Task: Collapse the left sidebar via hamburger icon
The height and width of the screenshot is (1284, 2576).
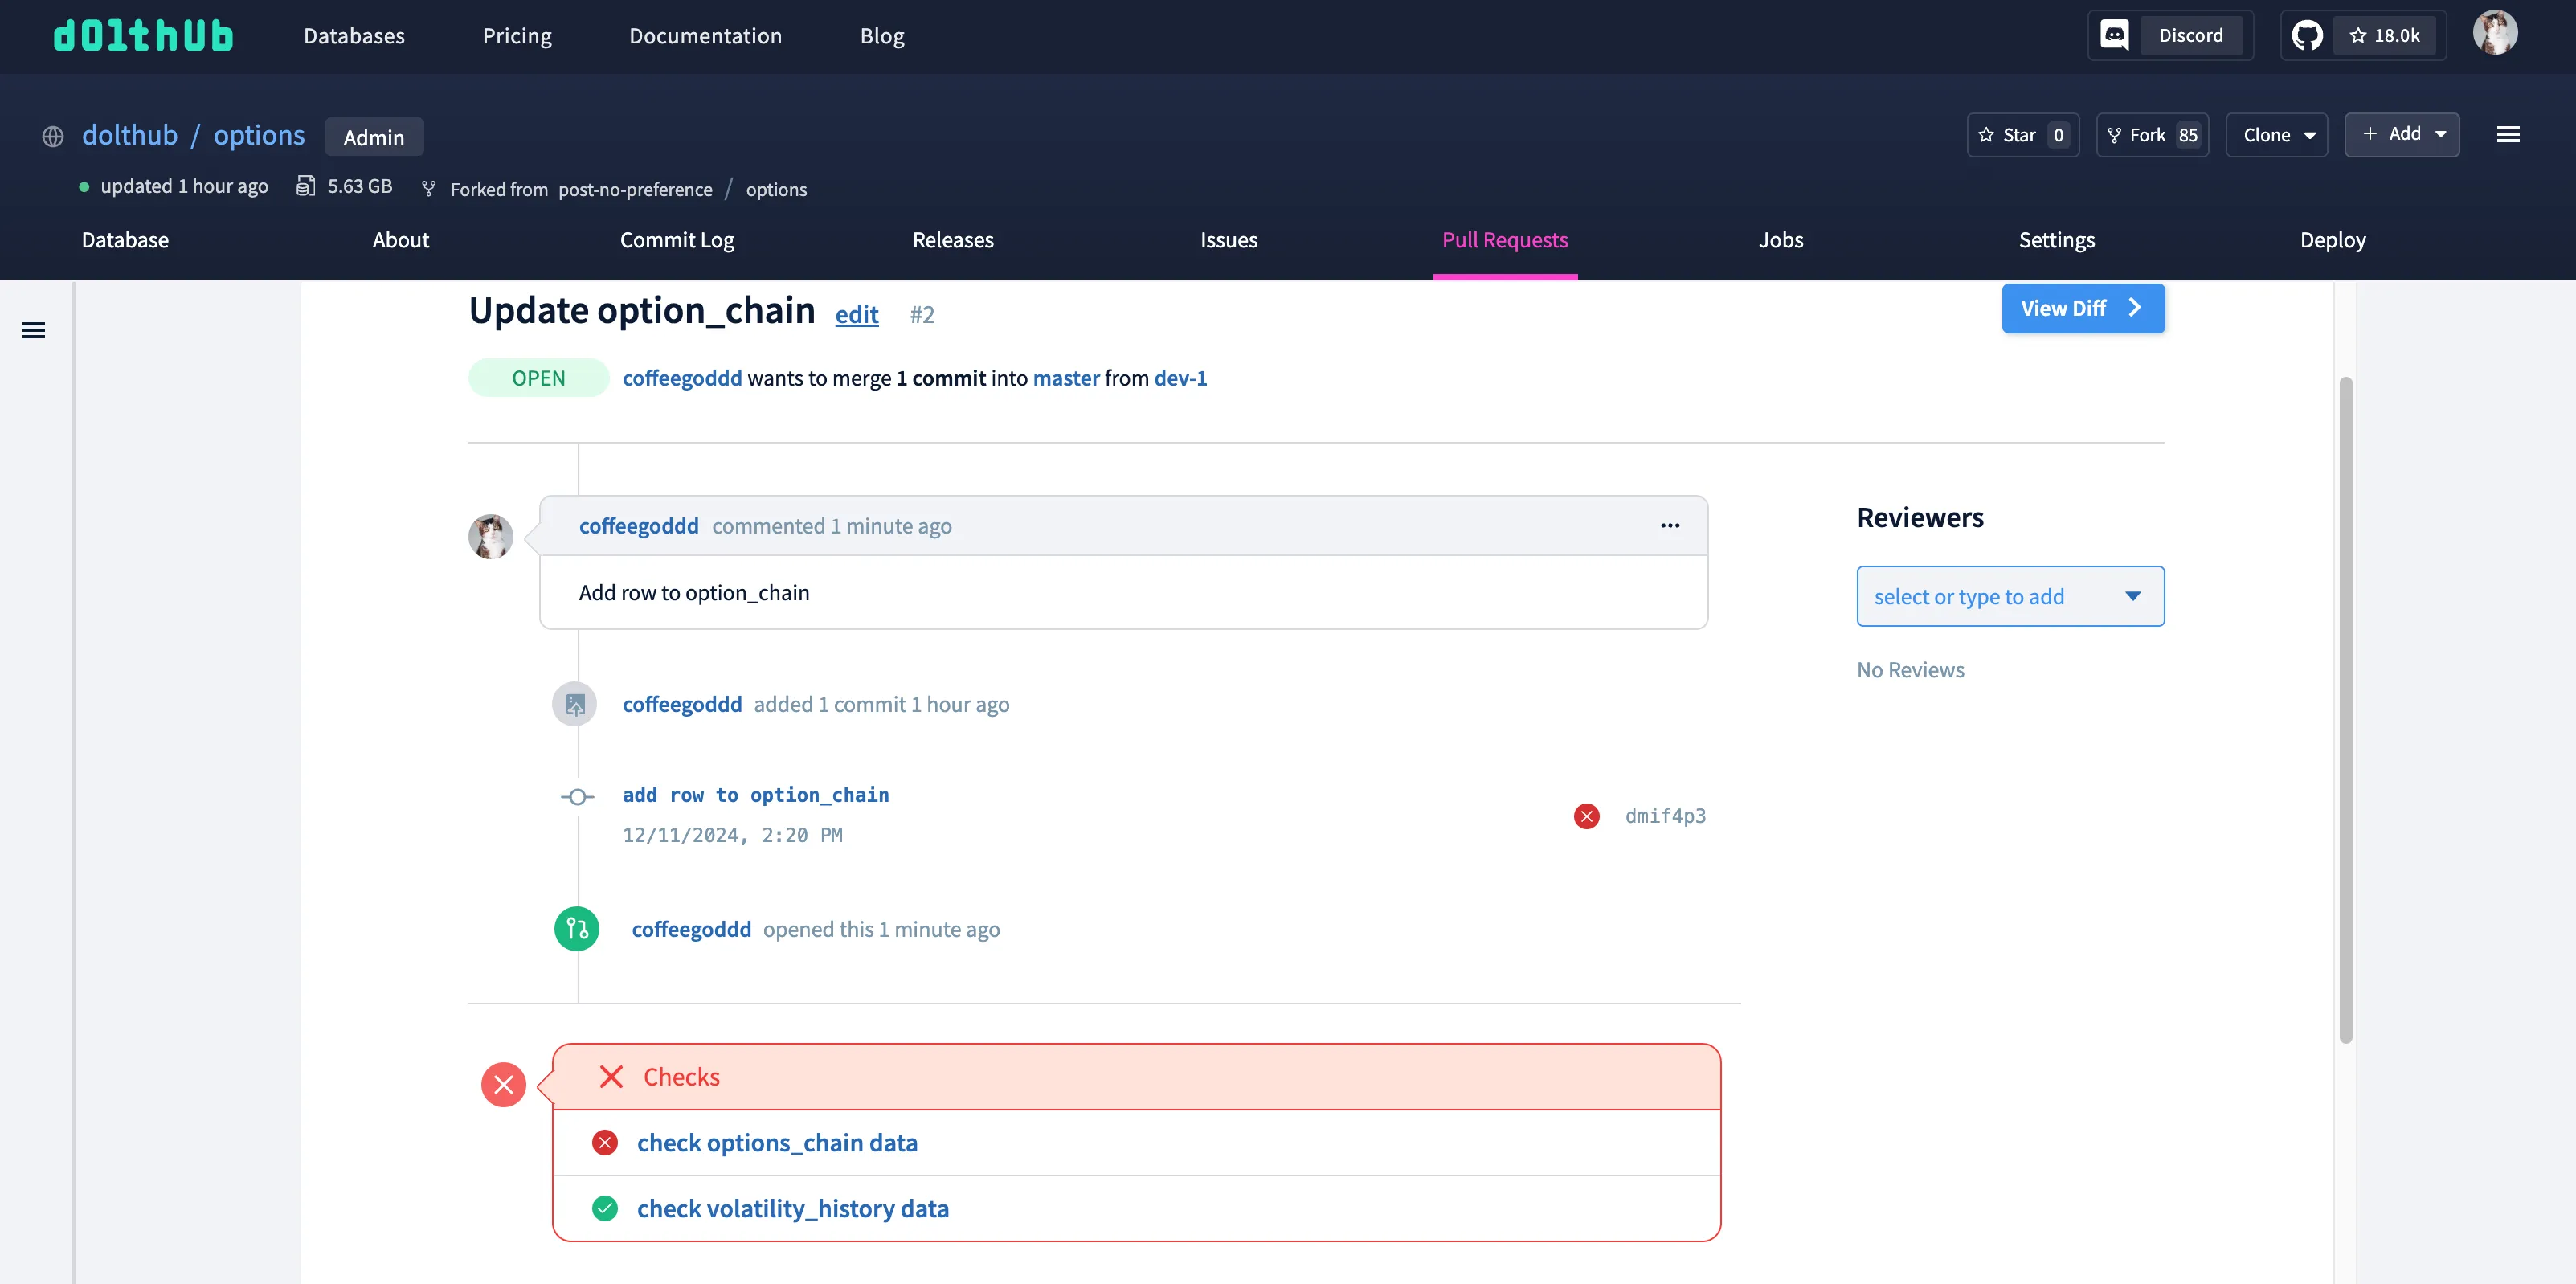Action: click(x=34, y=330)
